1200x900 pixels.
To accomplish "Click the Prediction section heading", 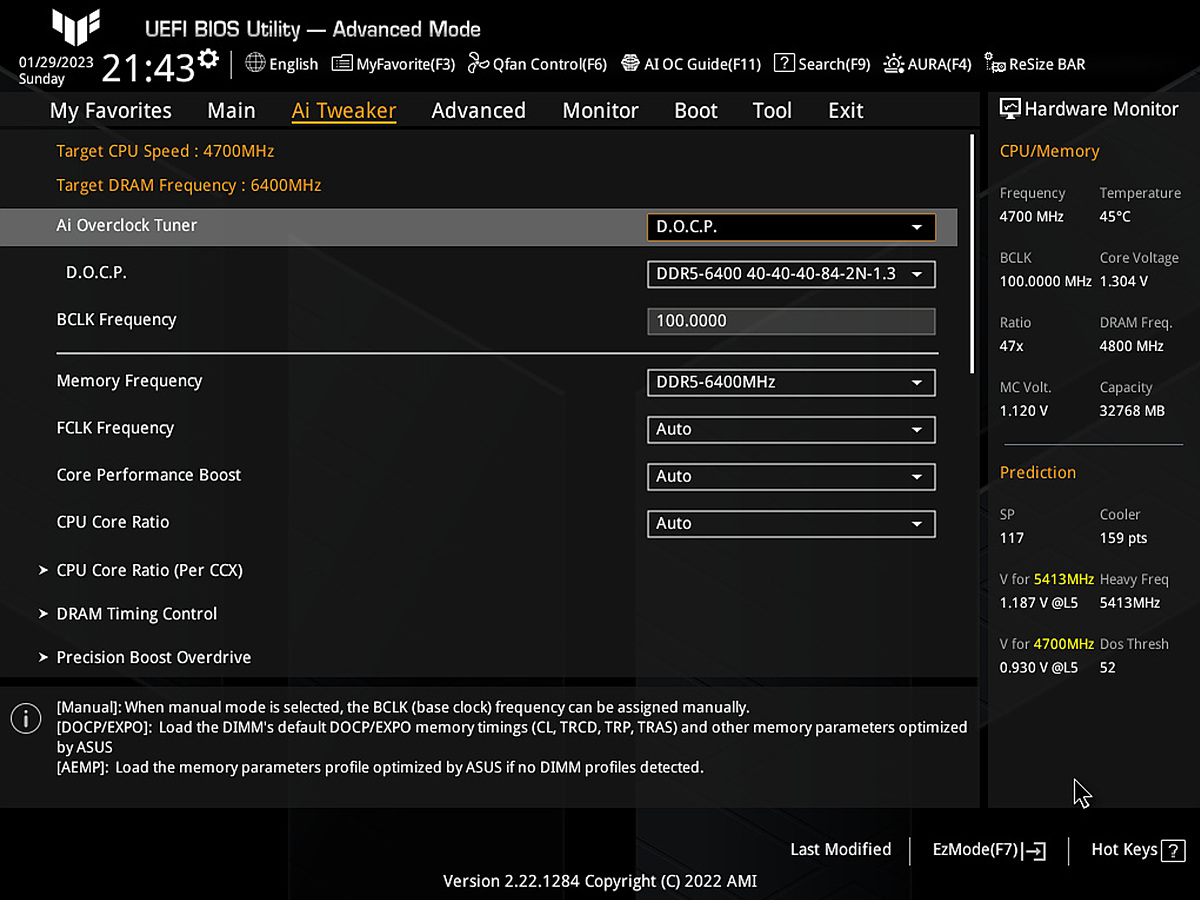I will (1038, 472).
